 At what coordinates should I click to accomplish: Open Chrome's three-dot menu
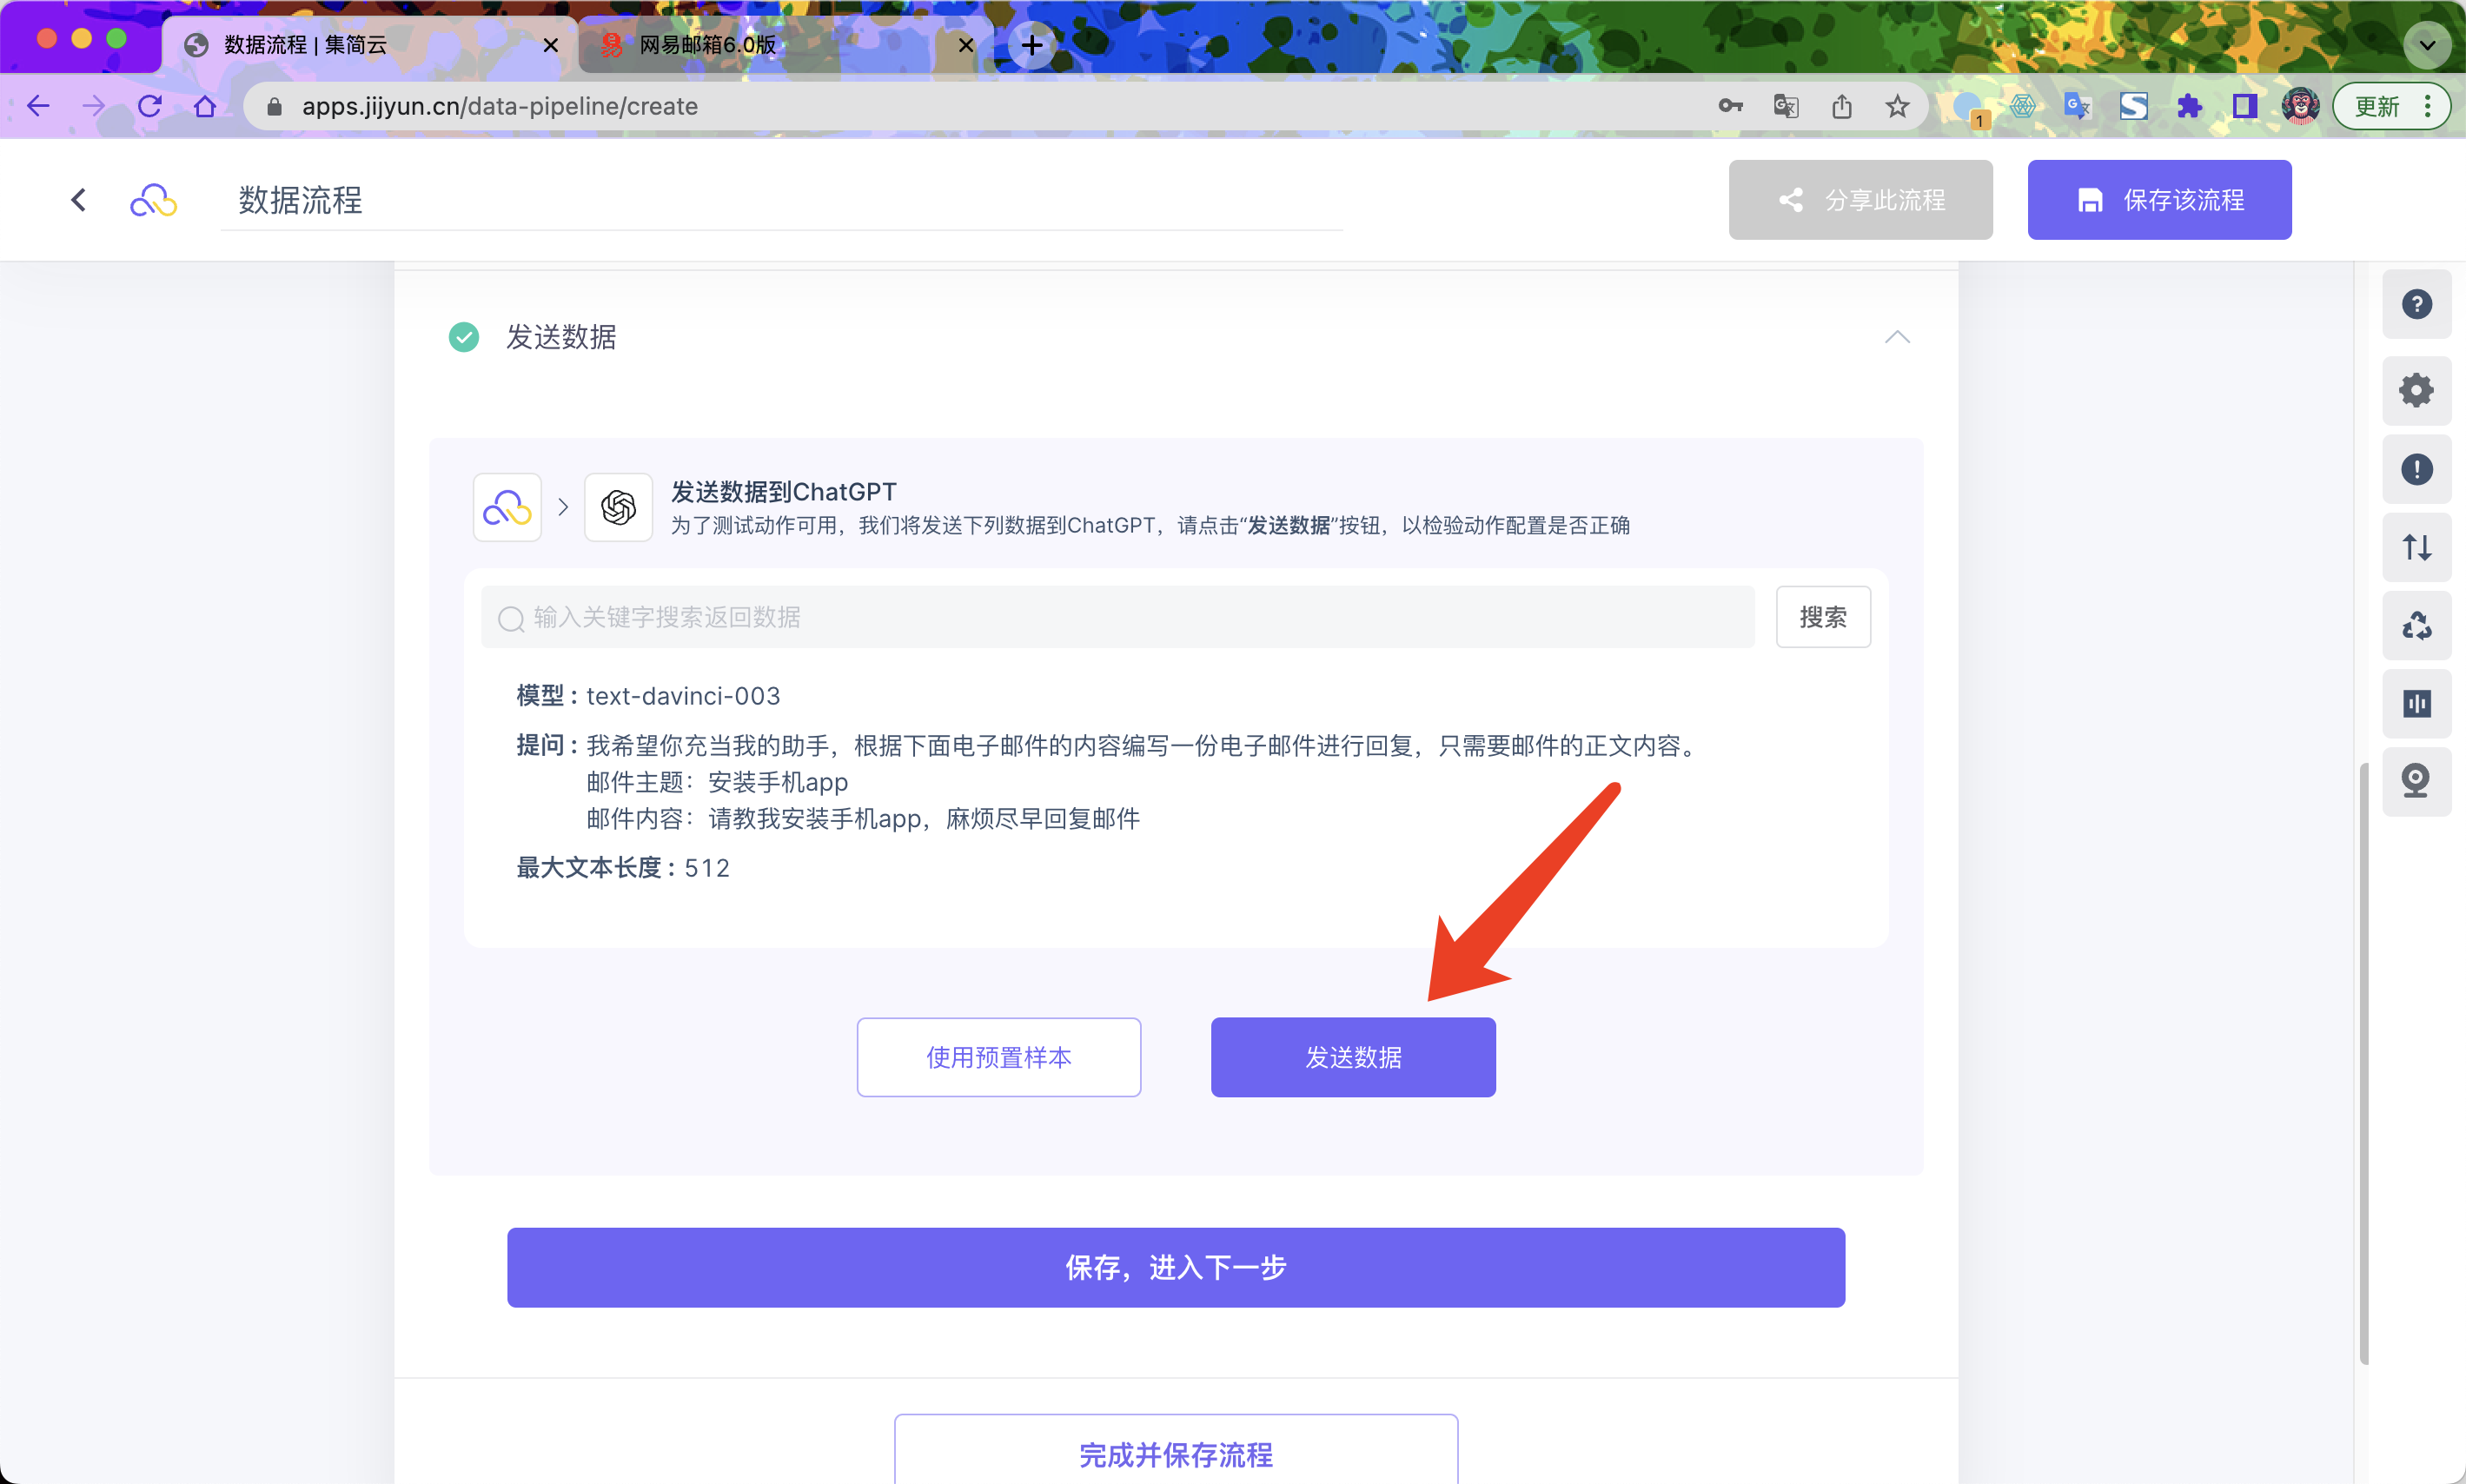pos(2428,106)
